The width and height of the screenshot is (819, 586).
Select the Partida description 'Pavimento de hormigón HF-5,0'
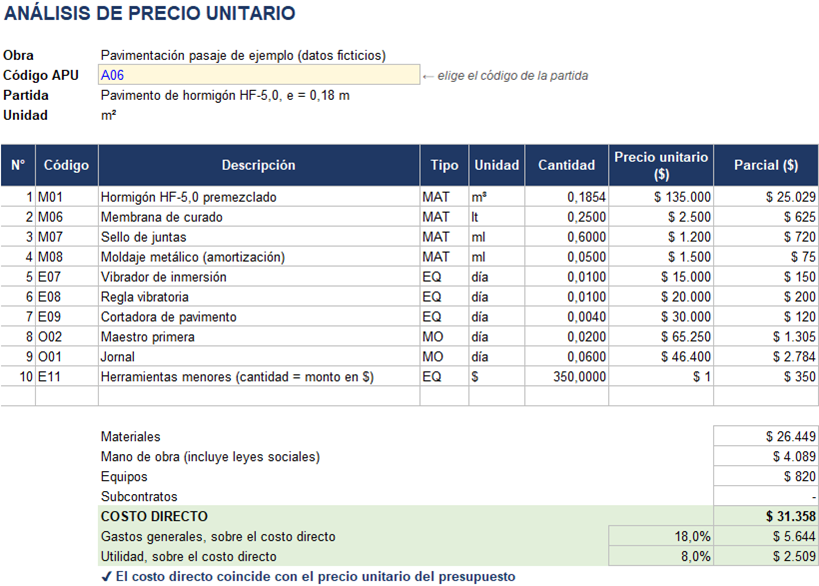225,96
